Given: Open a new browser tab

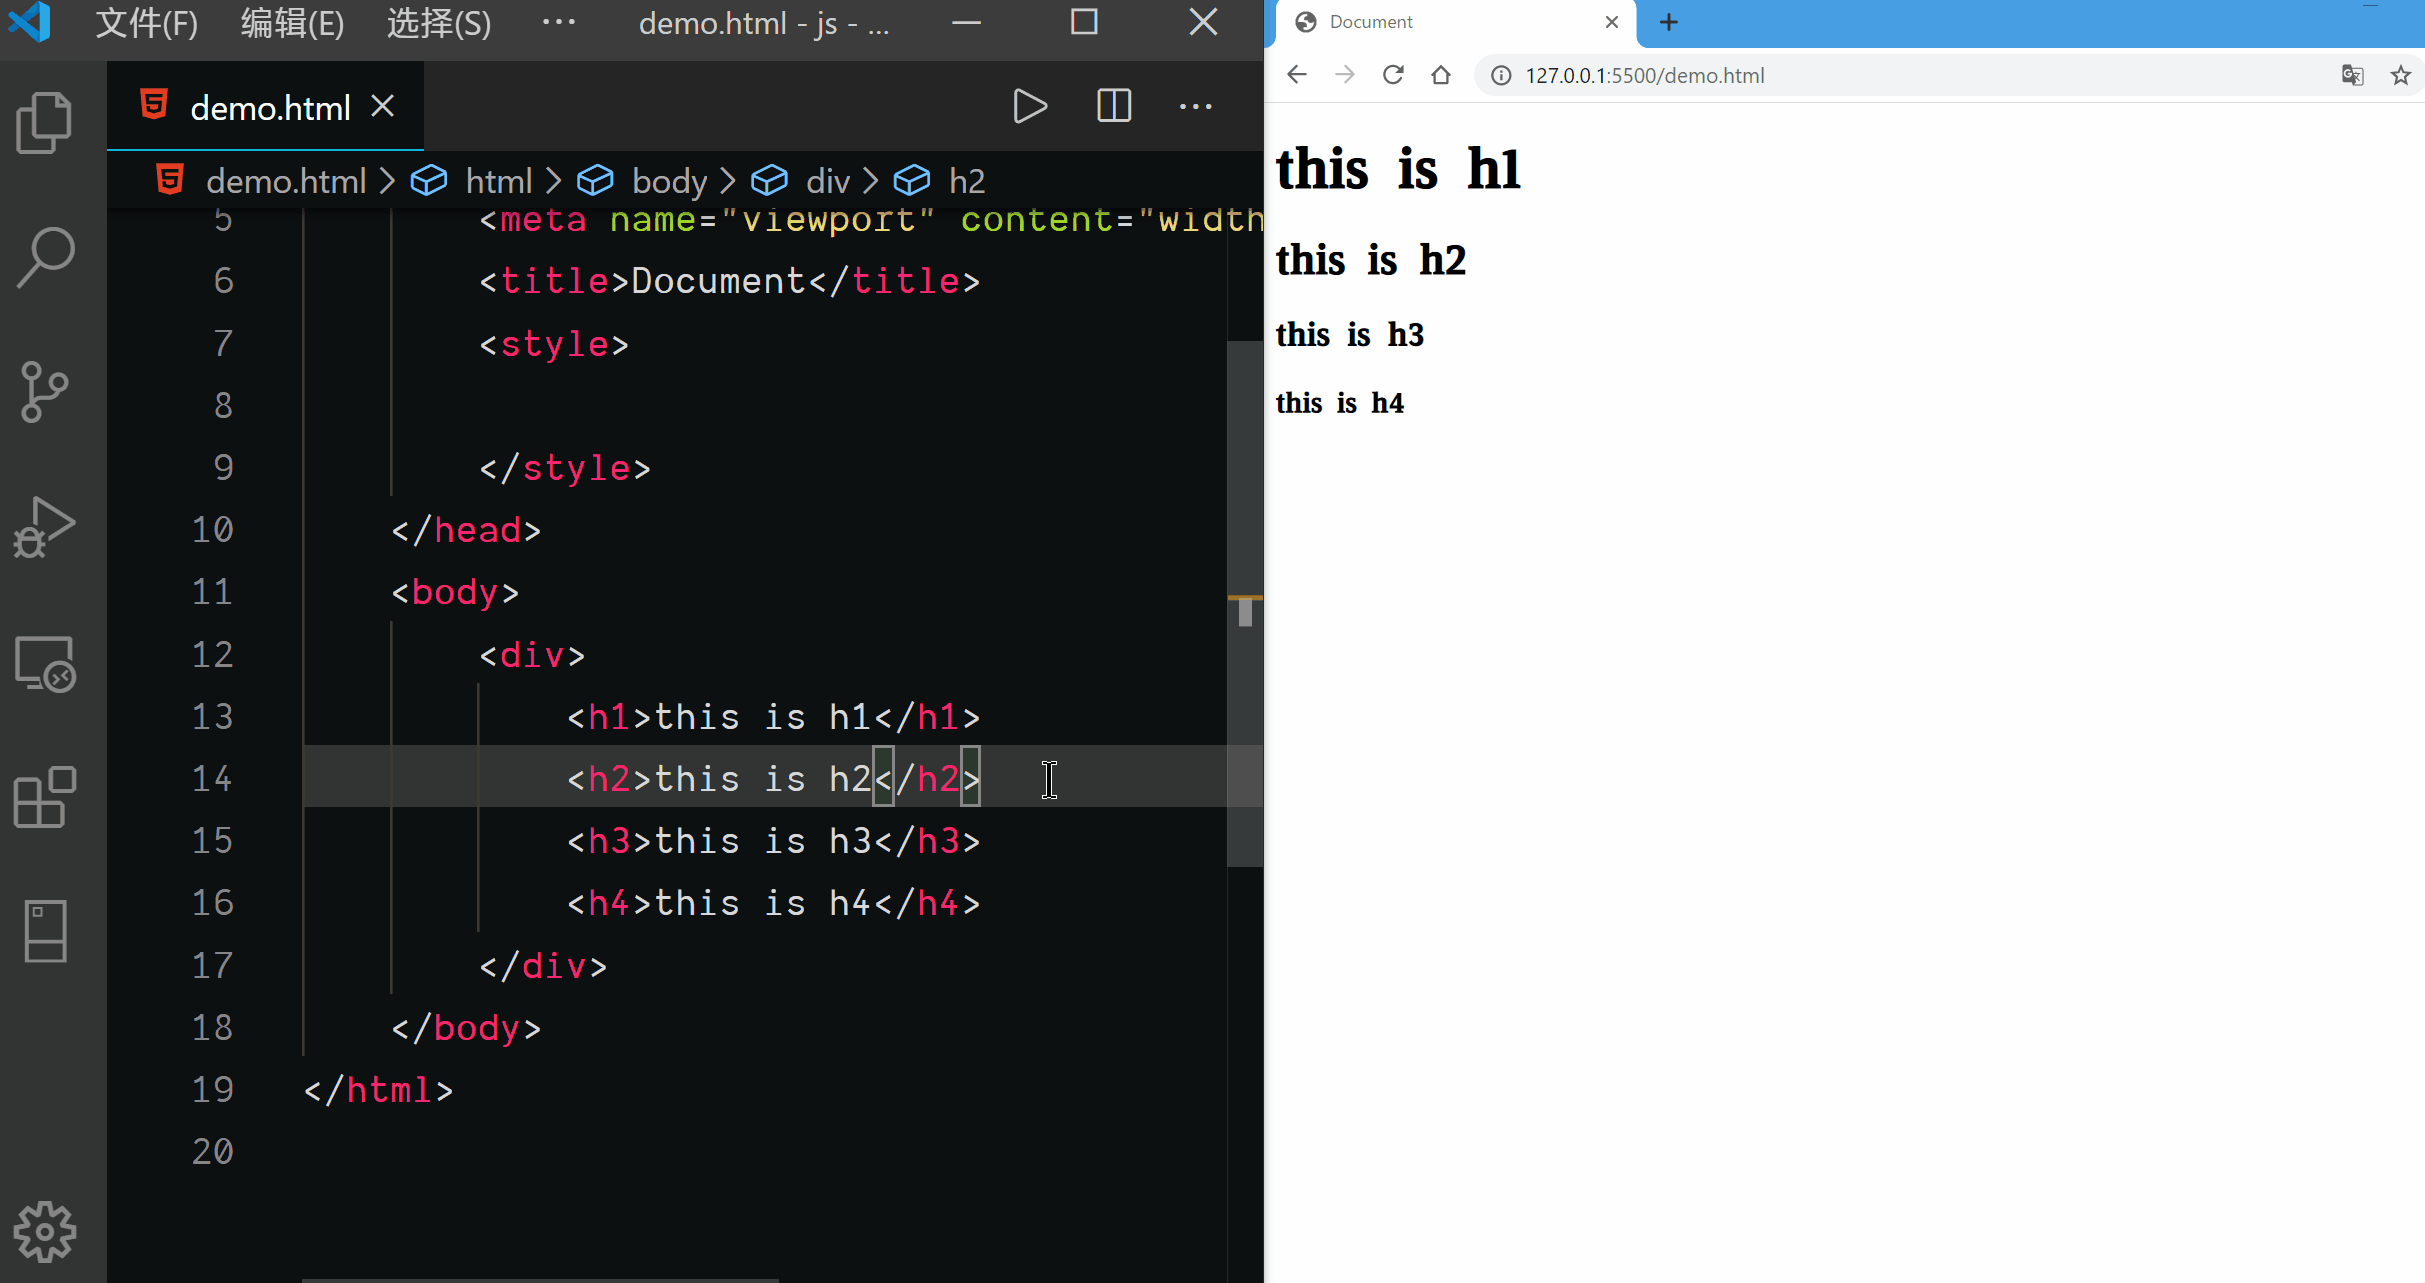Looking at the screenshot, I should [1668, 22].
